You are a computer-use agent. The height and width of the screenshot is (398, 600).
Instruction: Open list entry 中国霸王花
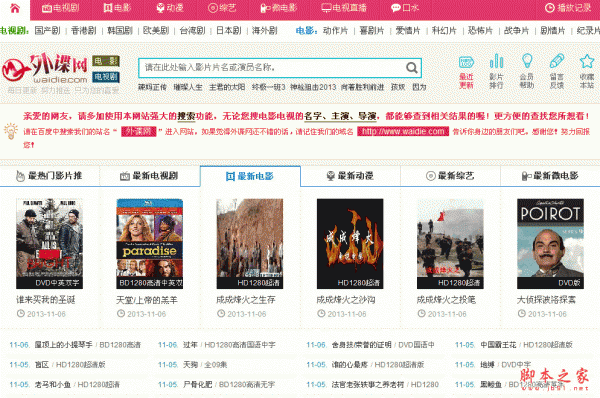point(499,345)
